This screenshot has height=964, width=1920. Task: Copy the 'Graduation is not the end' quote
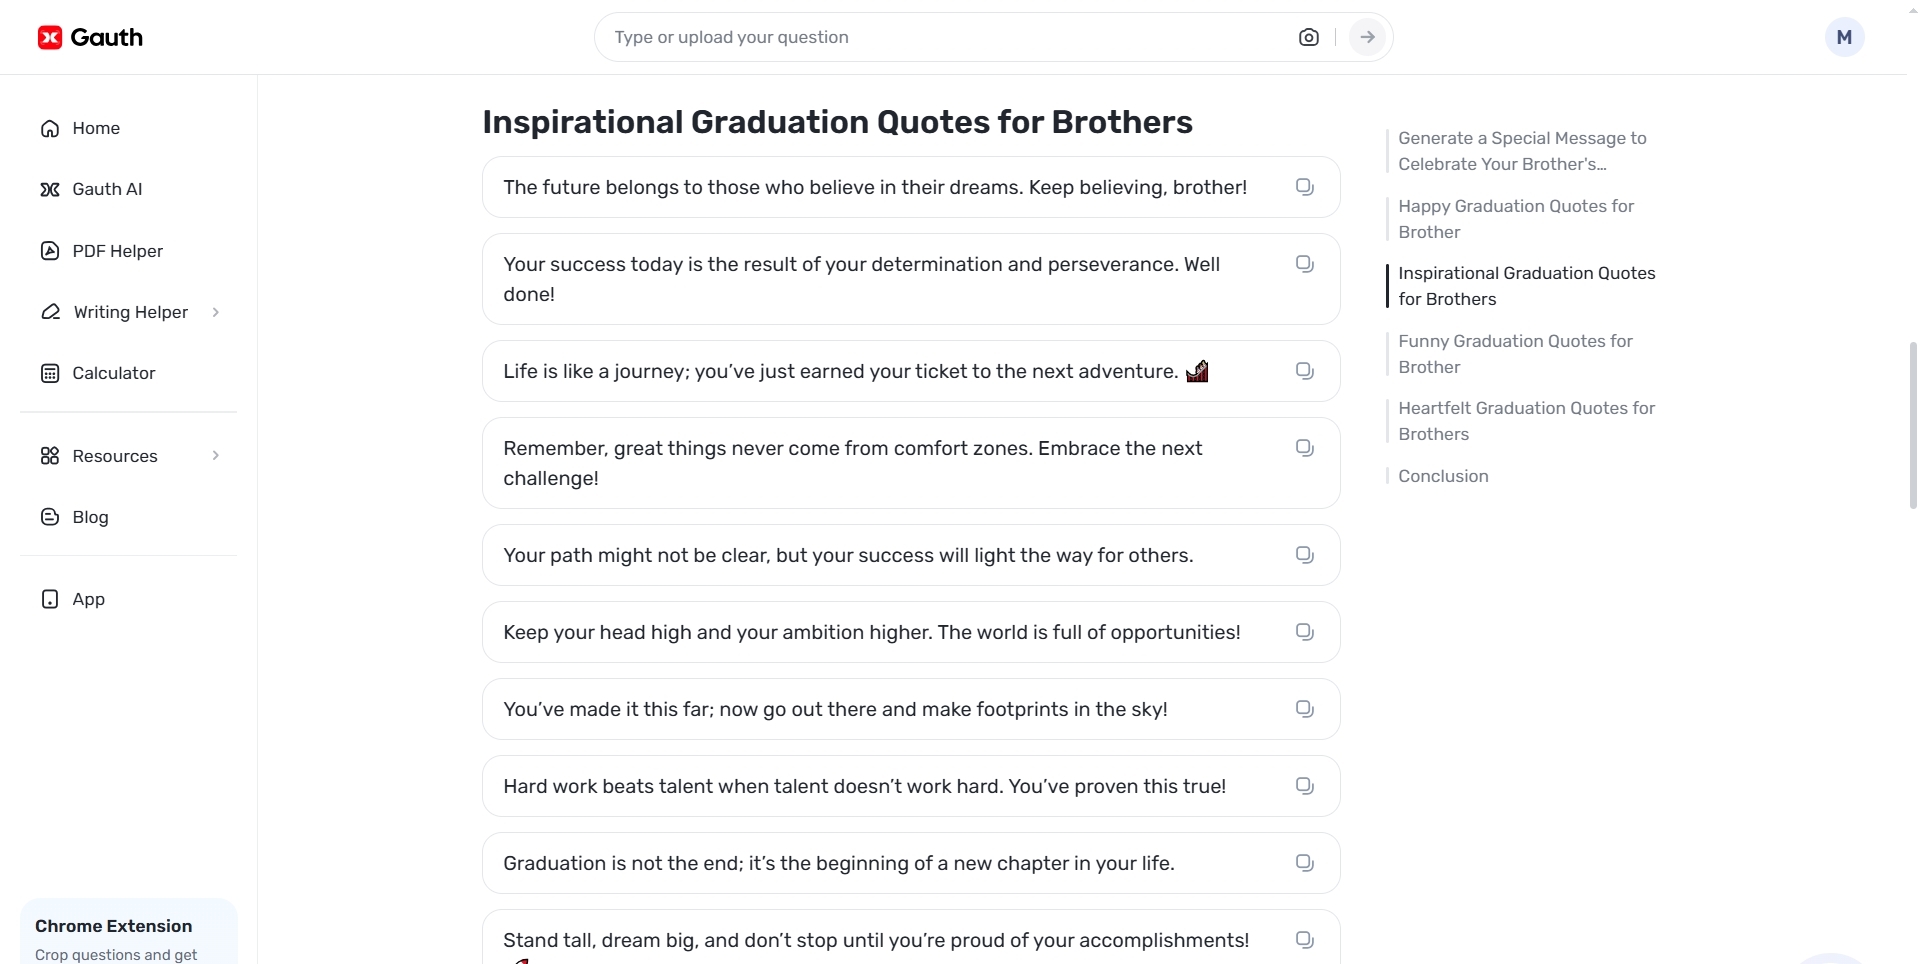pos(1304,861)
